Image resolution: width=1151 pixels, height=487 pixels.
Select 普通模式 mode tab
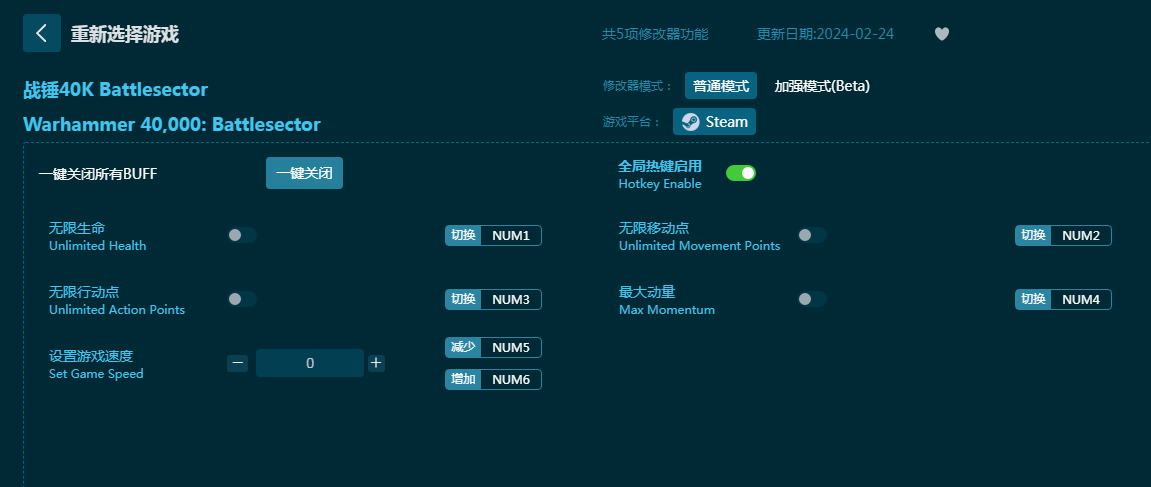coord(721,86)
